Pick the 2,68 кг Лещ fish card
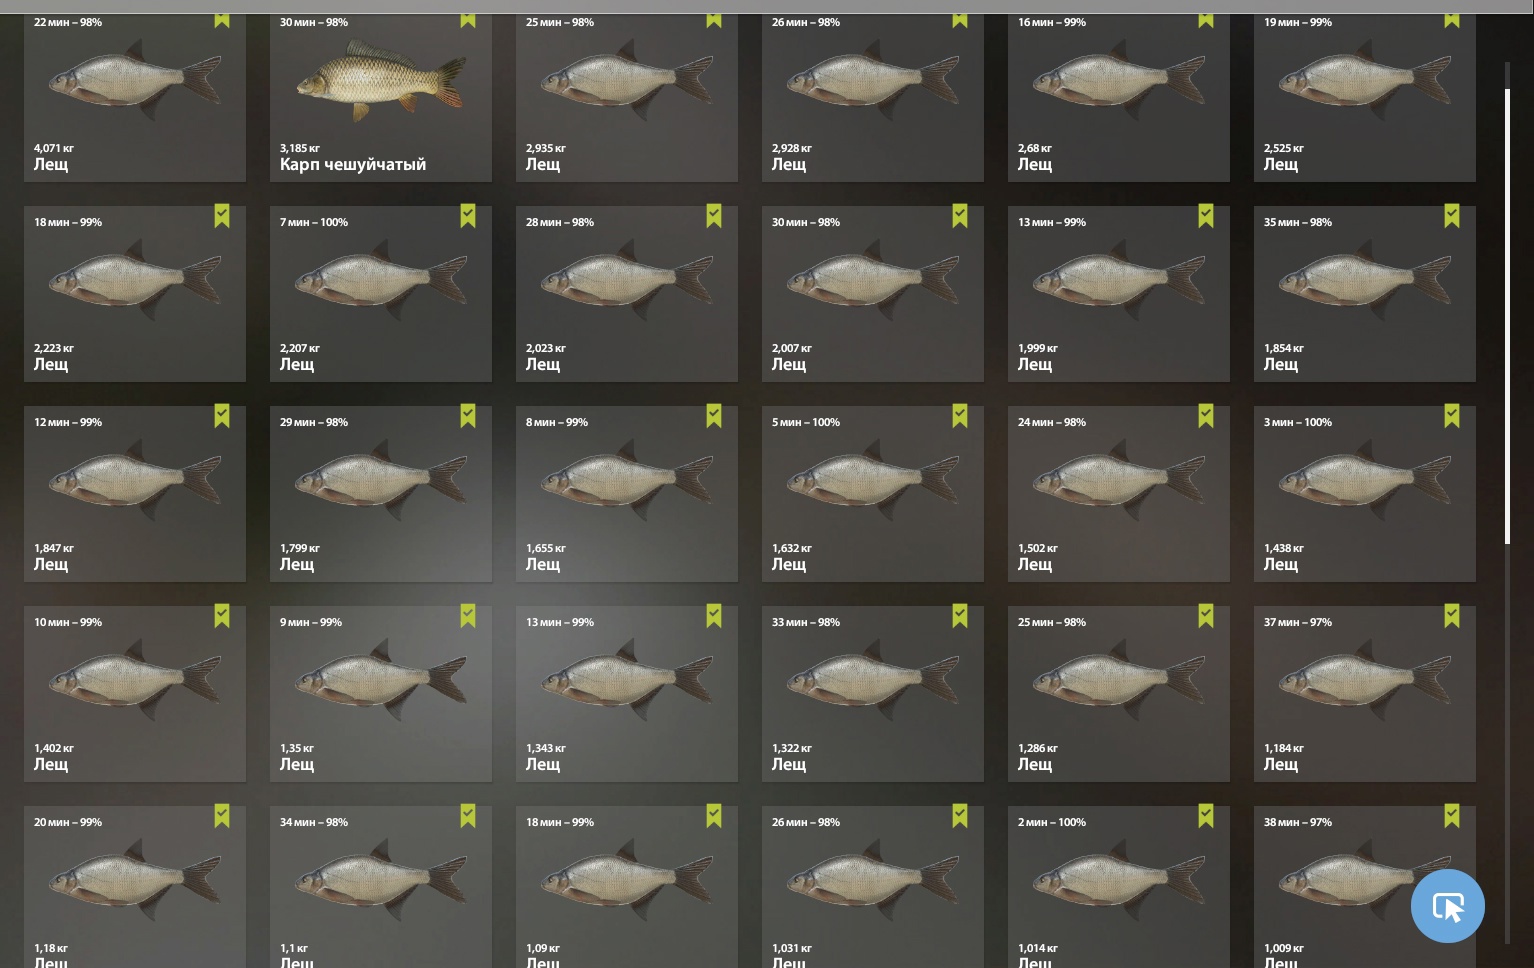This screenshot has width=1534, height=968. (1119, 98)
